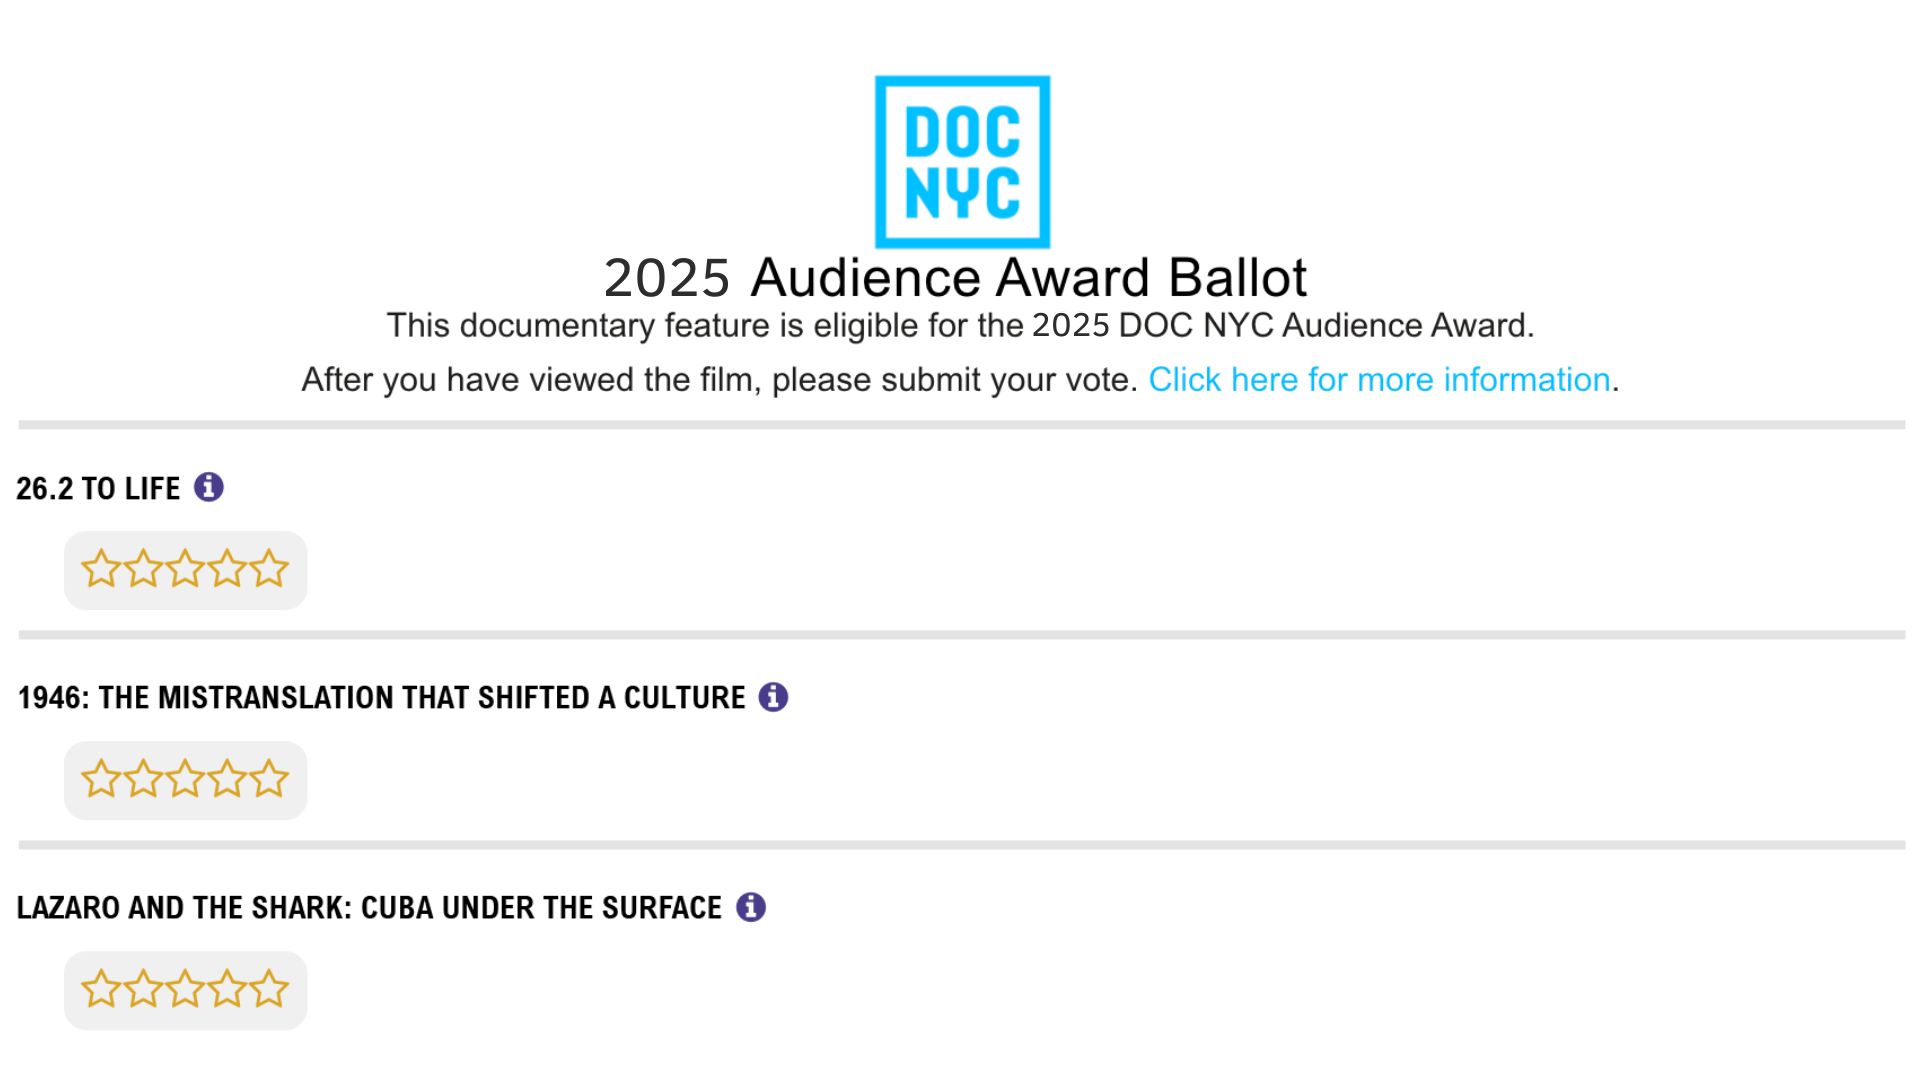Rate 26.2 To Life four stars
Screen dimensions: 1920x1080
coord(227,569)
